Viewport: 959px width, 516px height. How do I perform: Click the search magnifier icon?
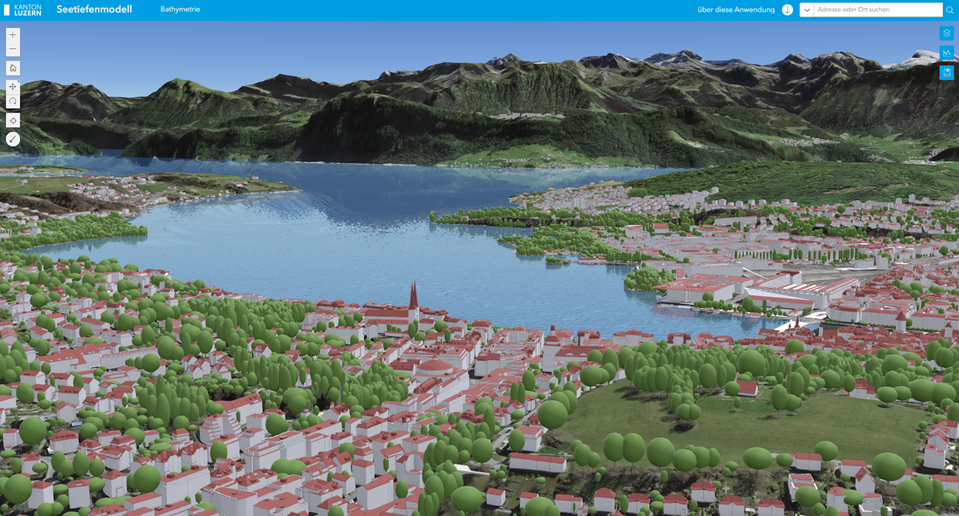coord(949,10)
